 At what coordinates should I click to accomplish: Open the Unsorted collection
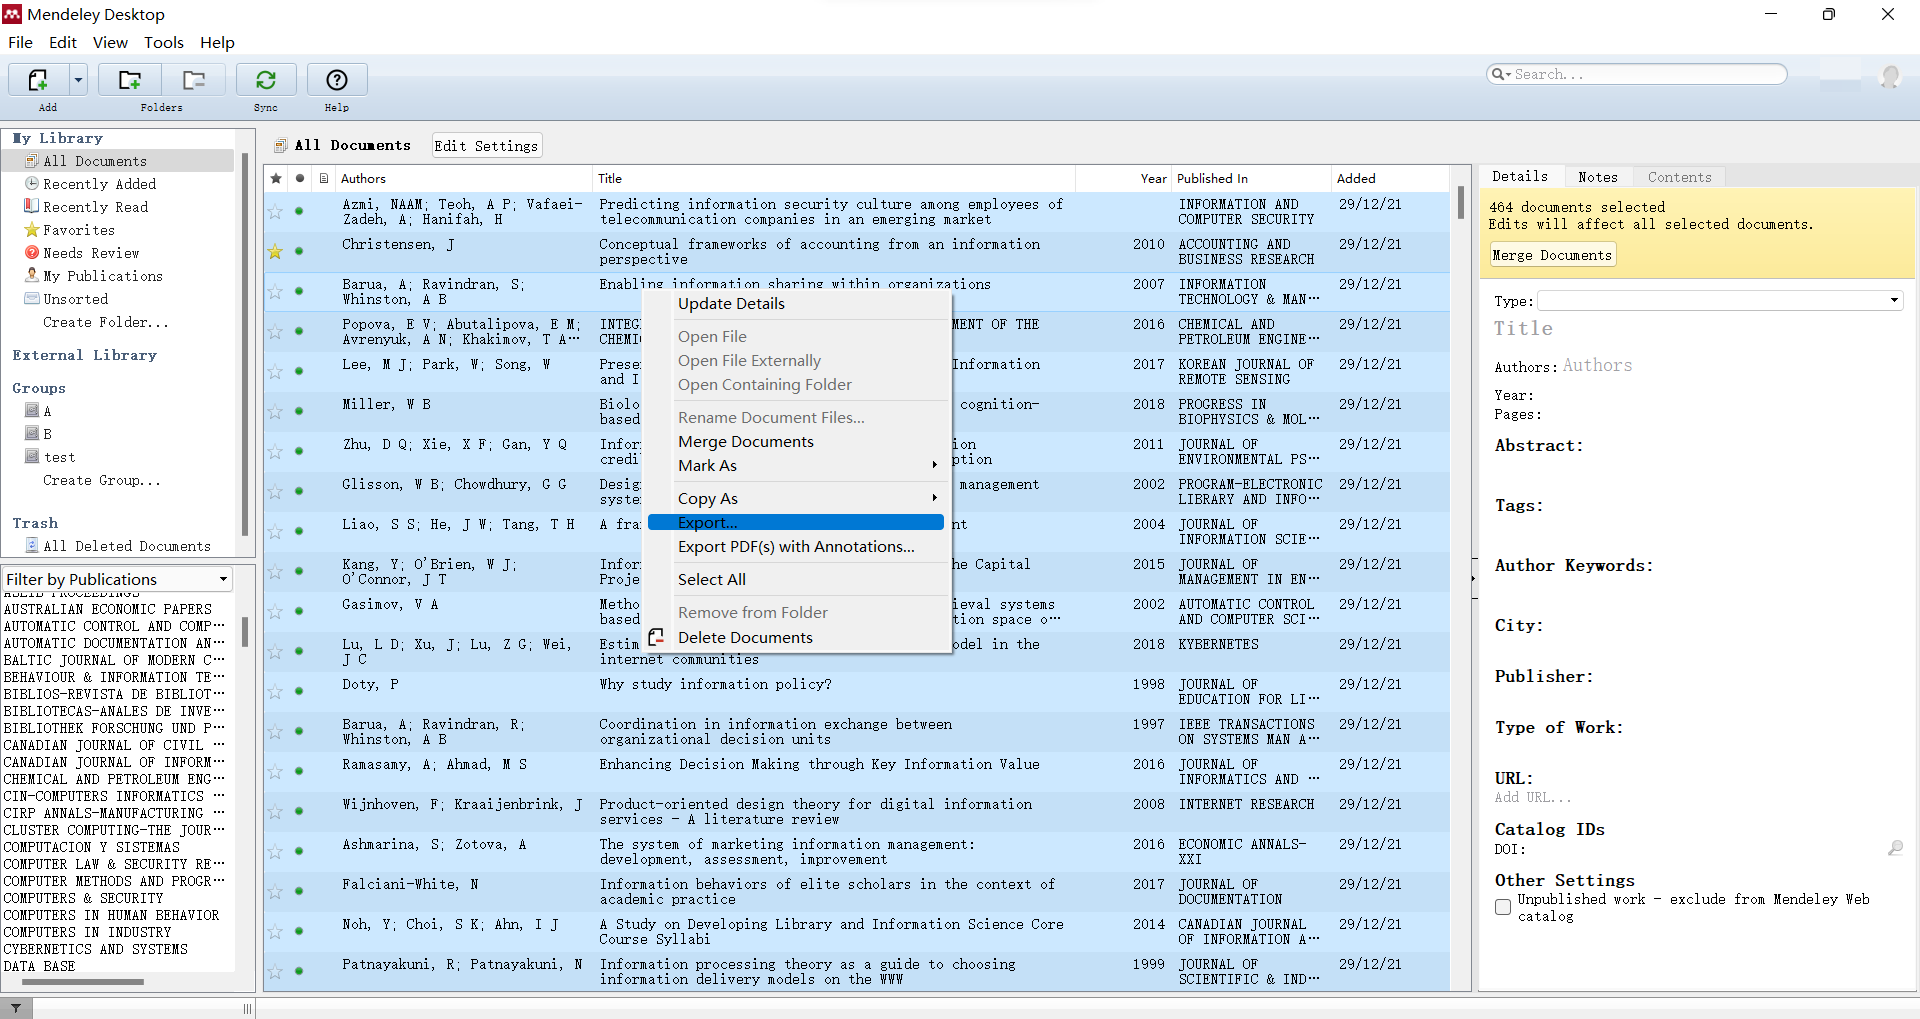click(x=75, y=299)
